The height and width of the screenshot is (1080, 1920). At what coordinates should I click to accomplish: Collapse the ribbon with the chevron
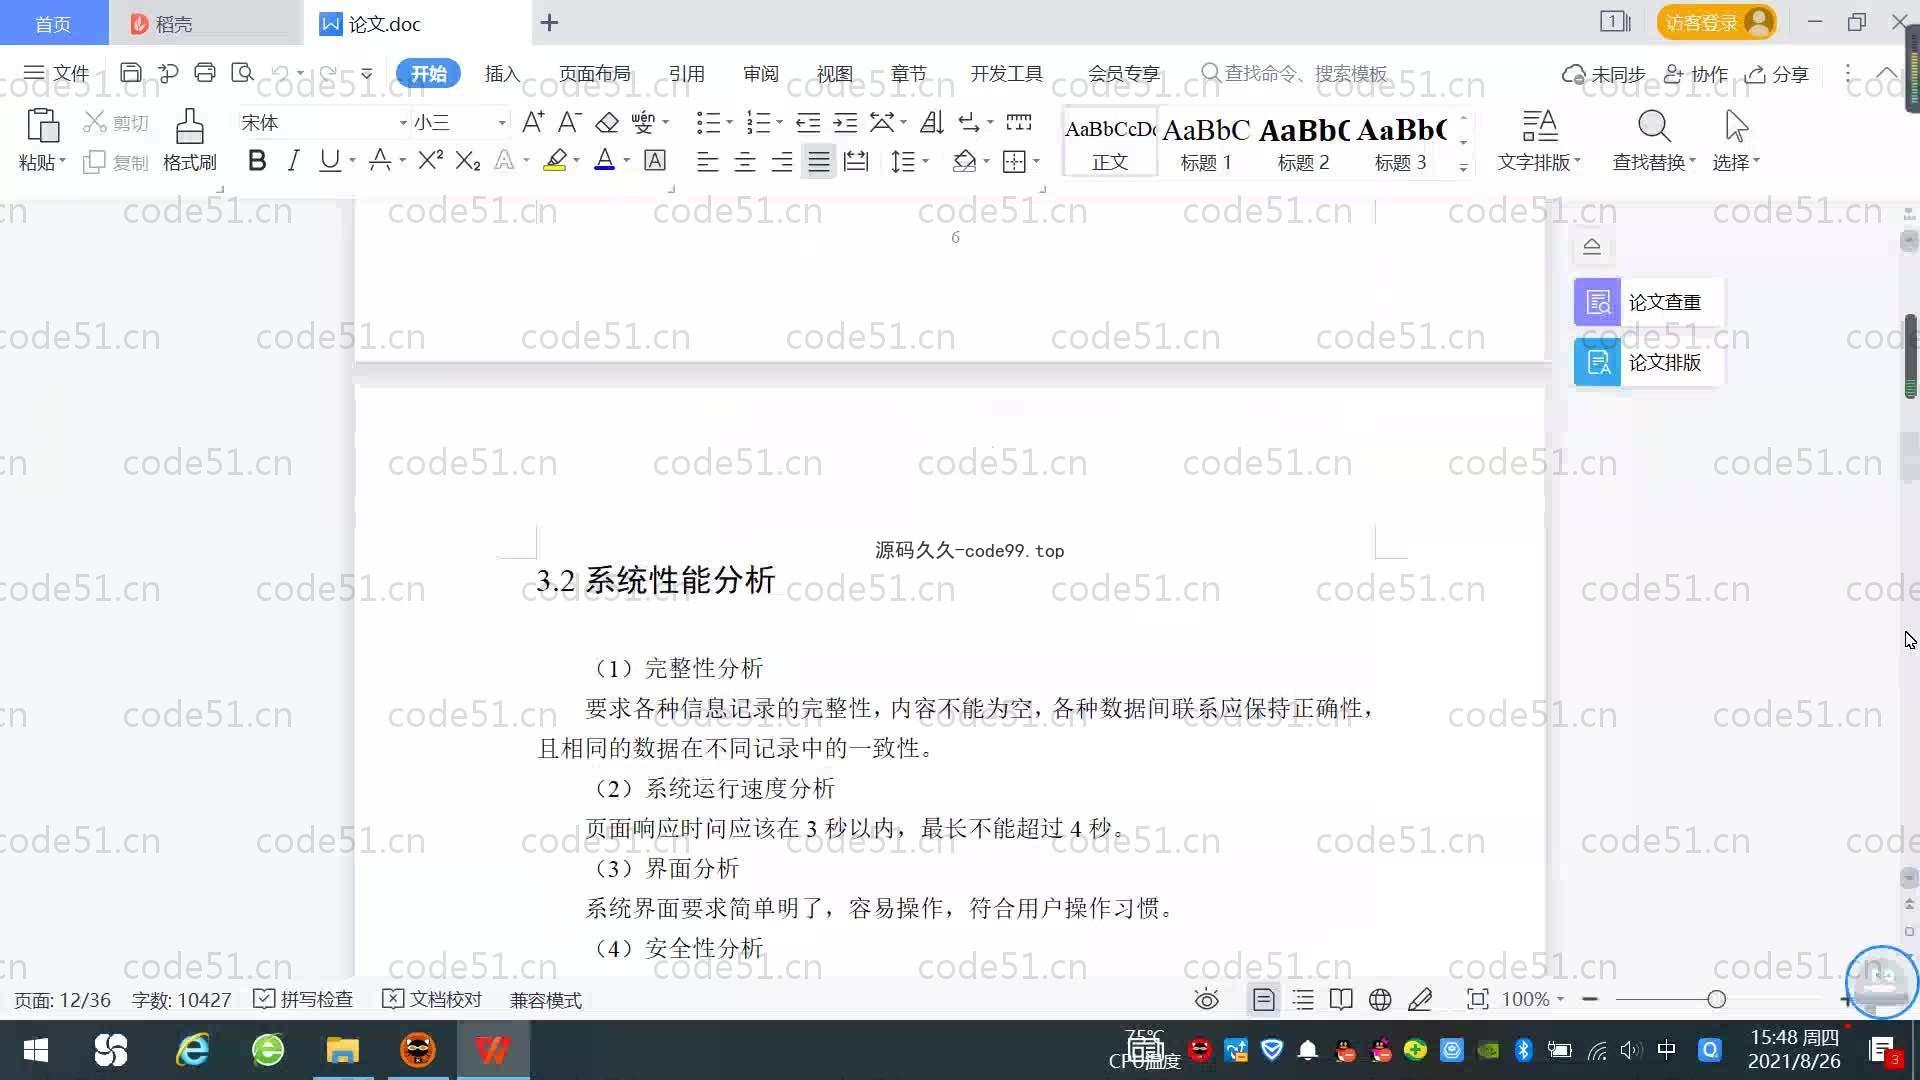click(1887, 74)
